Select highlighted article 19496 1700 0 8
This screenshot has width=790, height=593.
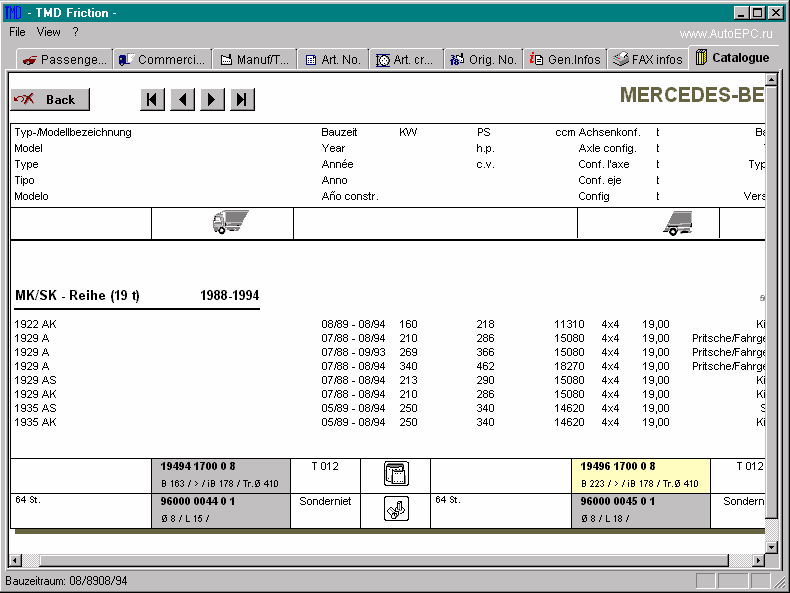640,475
